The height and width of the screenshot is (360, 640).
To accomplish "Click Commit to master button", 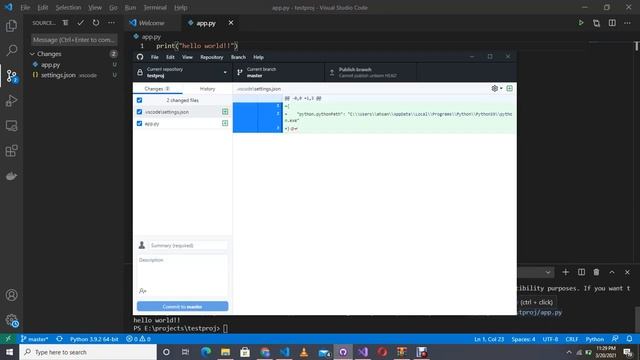I will (182, 307).
